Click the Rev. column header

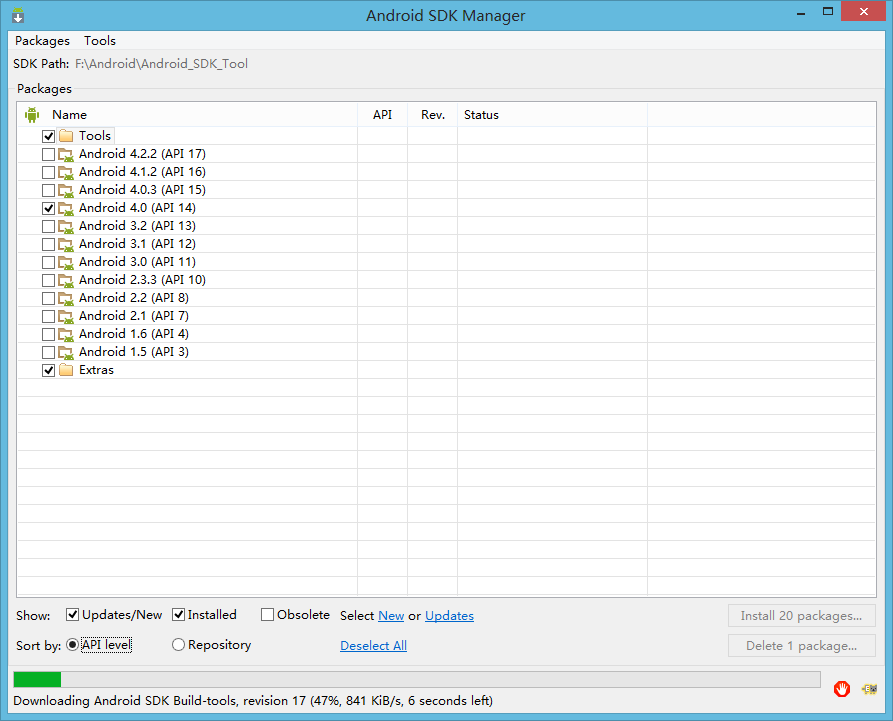pyautogui.click(x=433, y=114)
